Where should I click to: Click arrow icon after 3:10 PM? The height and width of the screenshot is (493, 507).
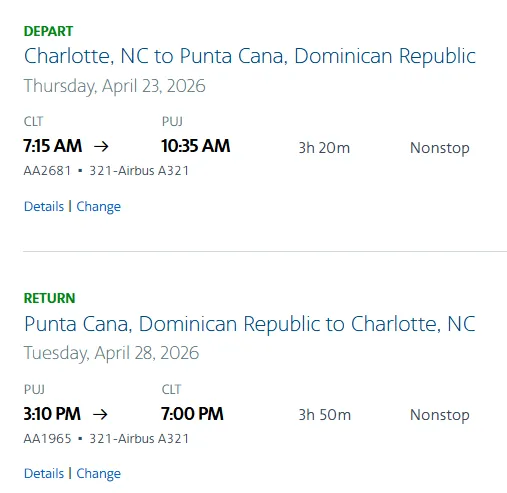coord(100,414)
